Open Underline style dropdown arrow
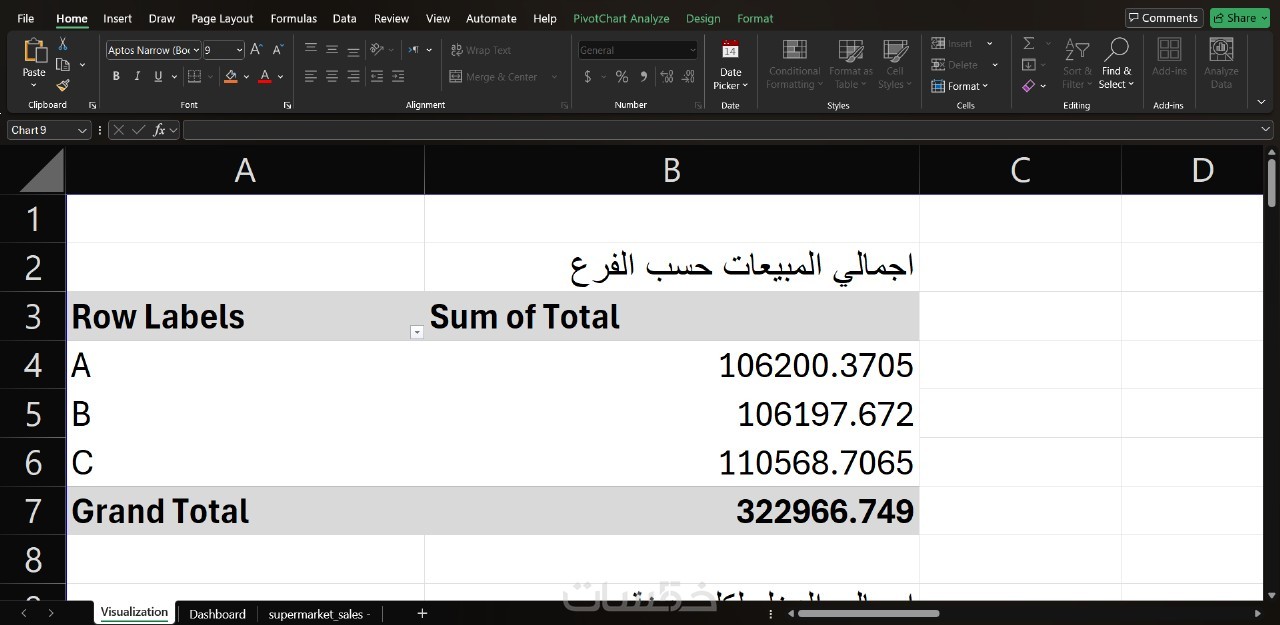This screenshot has height=625, width=1280. pos(174,77)
